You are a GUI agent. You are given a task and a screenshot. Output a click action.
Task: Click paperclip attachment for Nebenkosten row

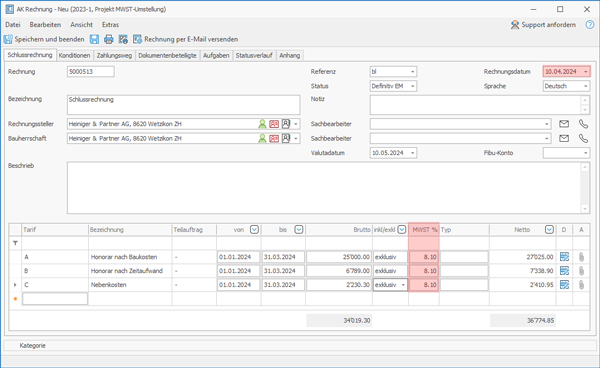(581, 285)
